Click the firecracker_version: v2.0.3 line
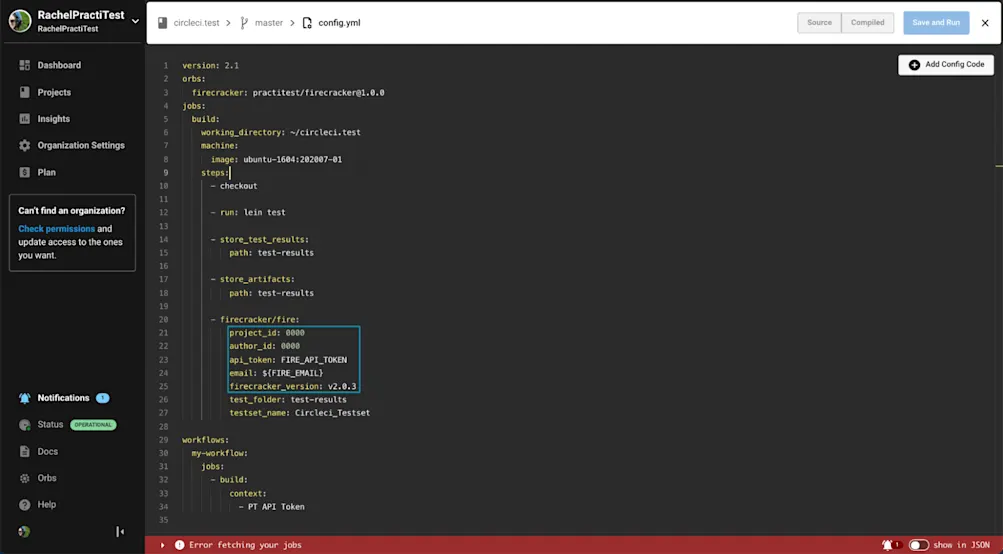 pyautogui.click(x=293, y=386)
